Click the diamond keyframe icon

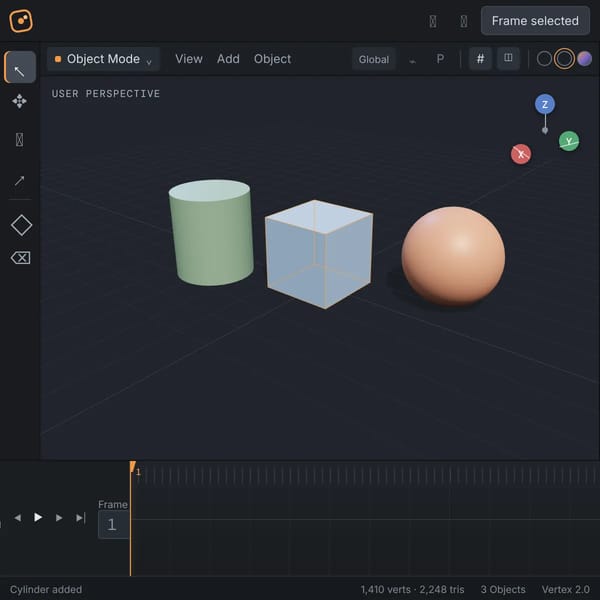tap(21, 225)
